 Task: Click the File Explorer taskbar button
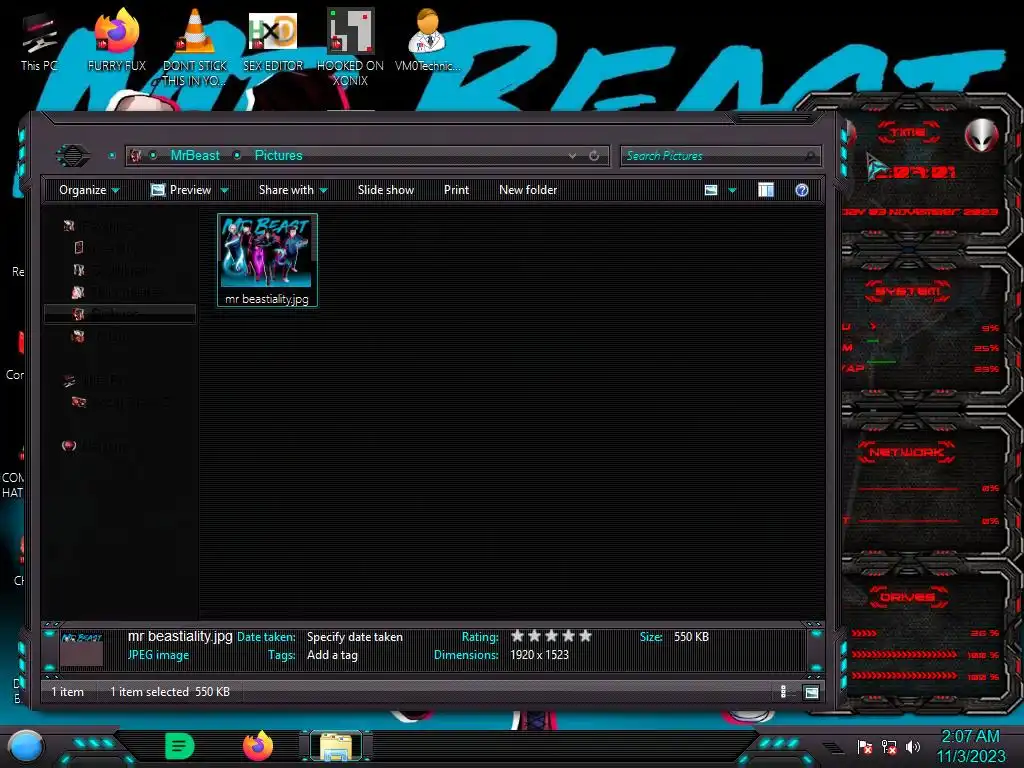click(336, 746)
